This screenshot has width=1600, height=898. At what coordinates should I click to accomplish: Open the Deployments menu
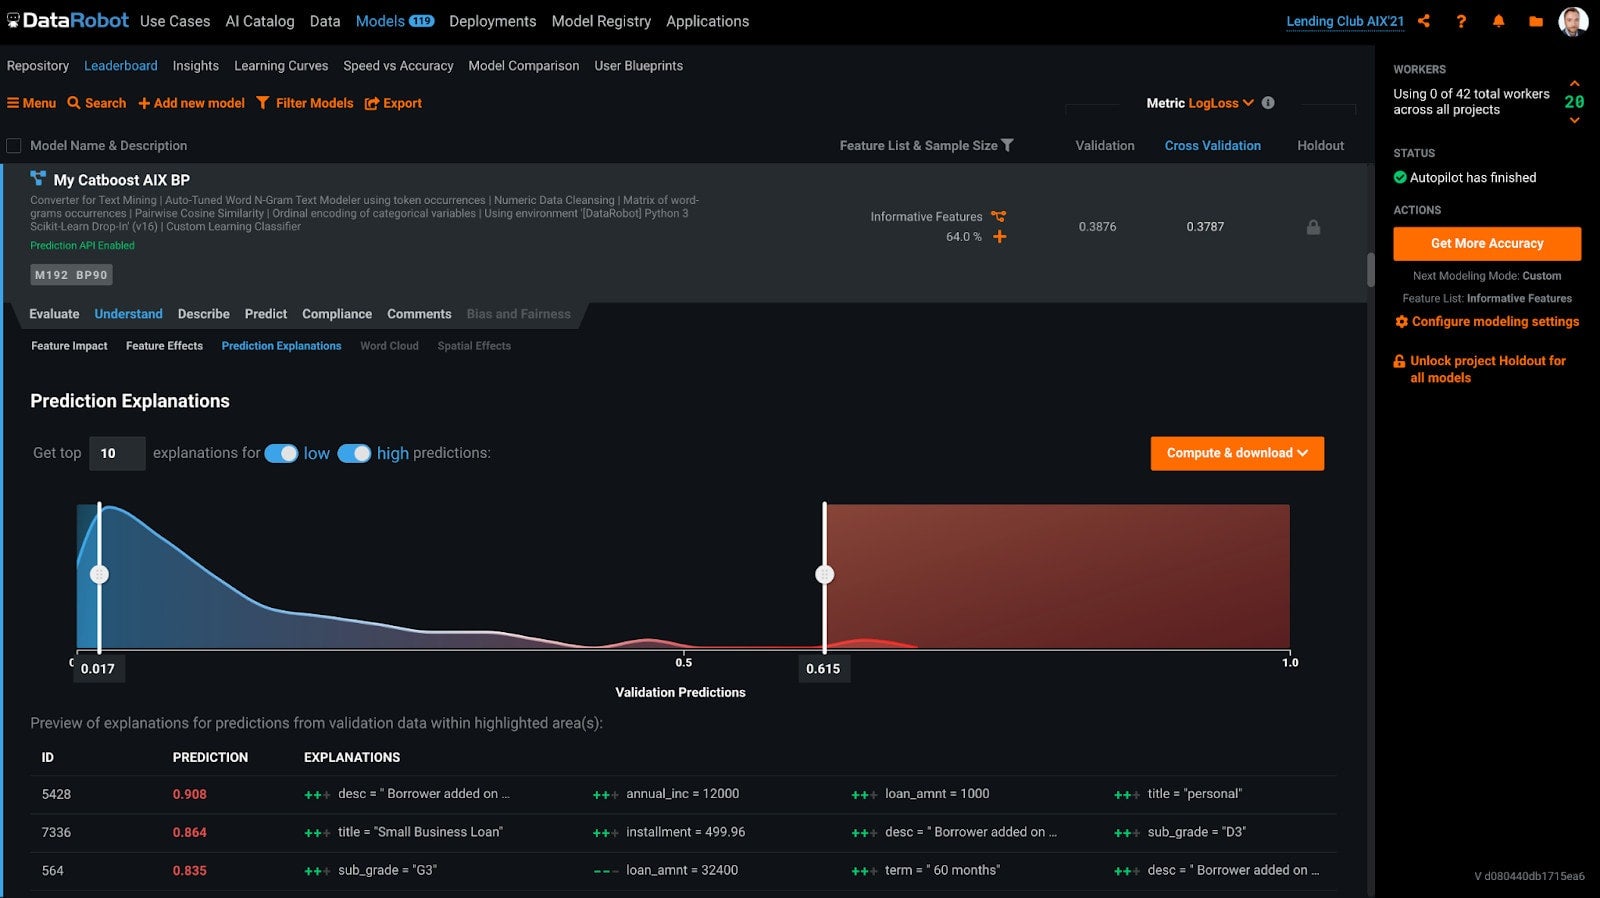pos(492,21)
